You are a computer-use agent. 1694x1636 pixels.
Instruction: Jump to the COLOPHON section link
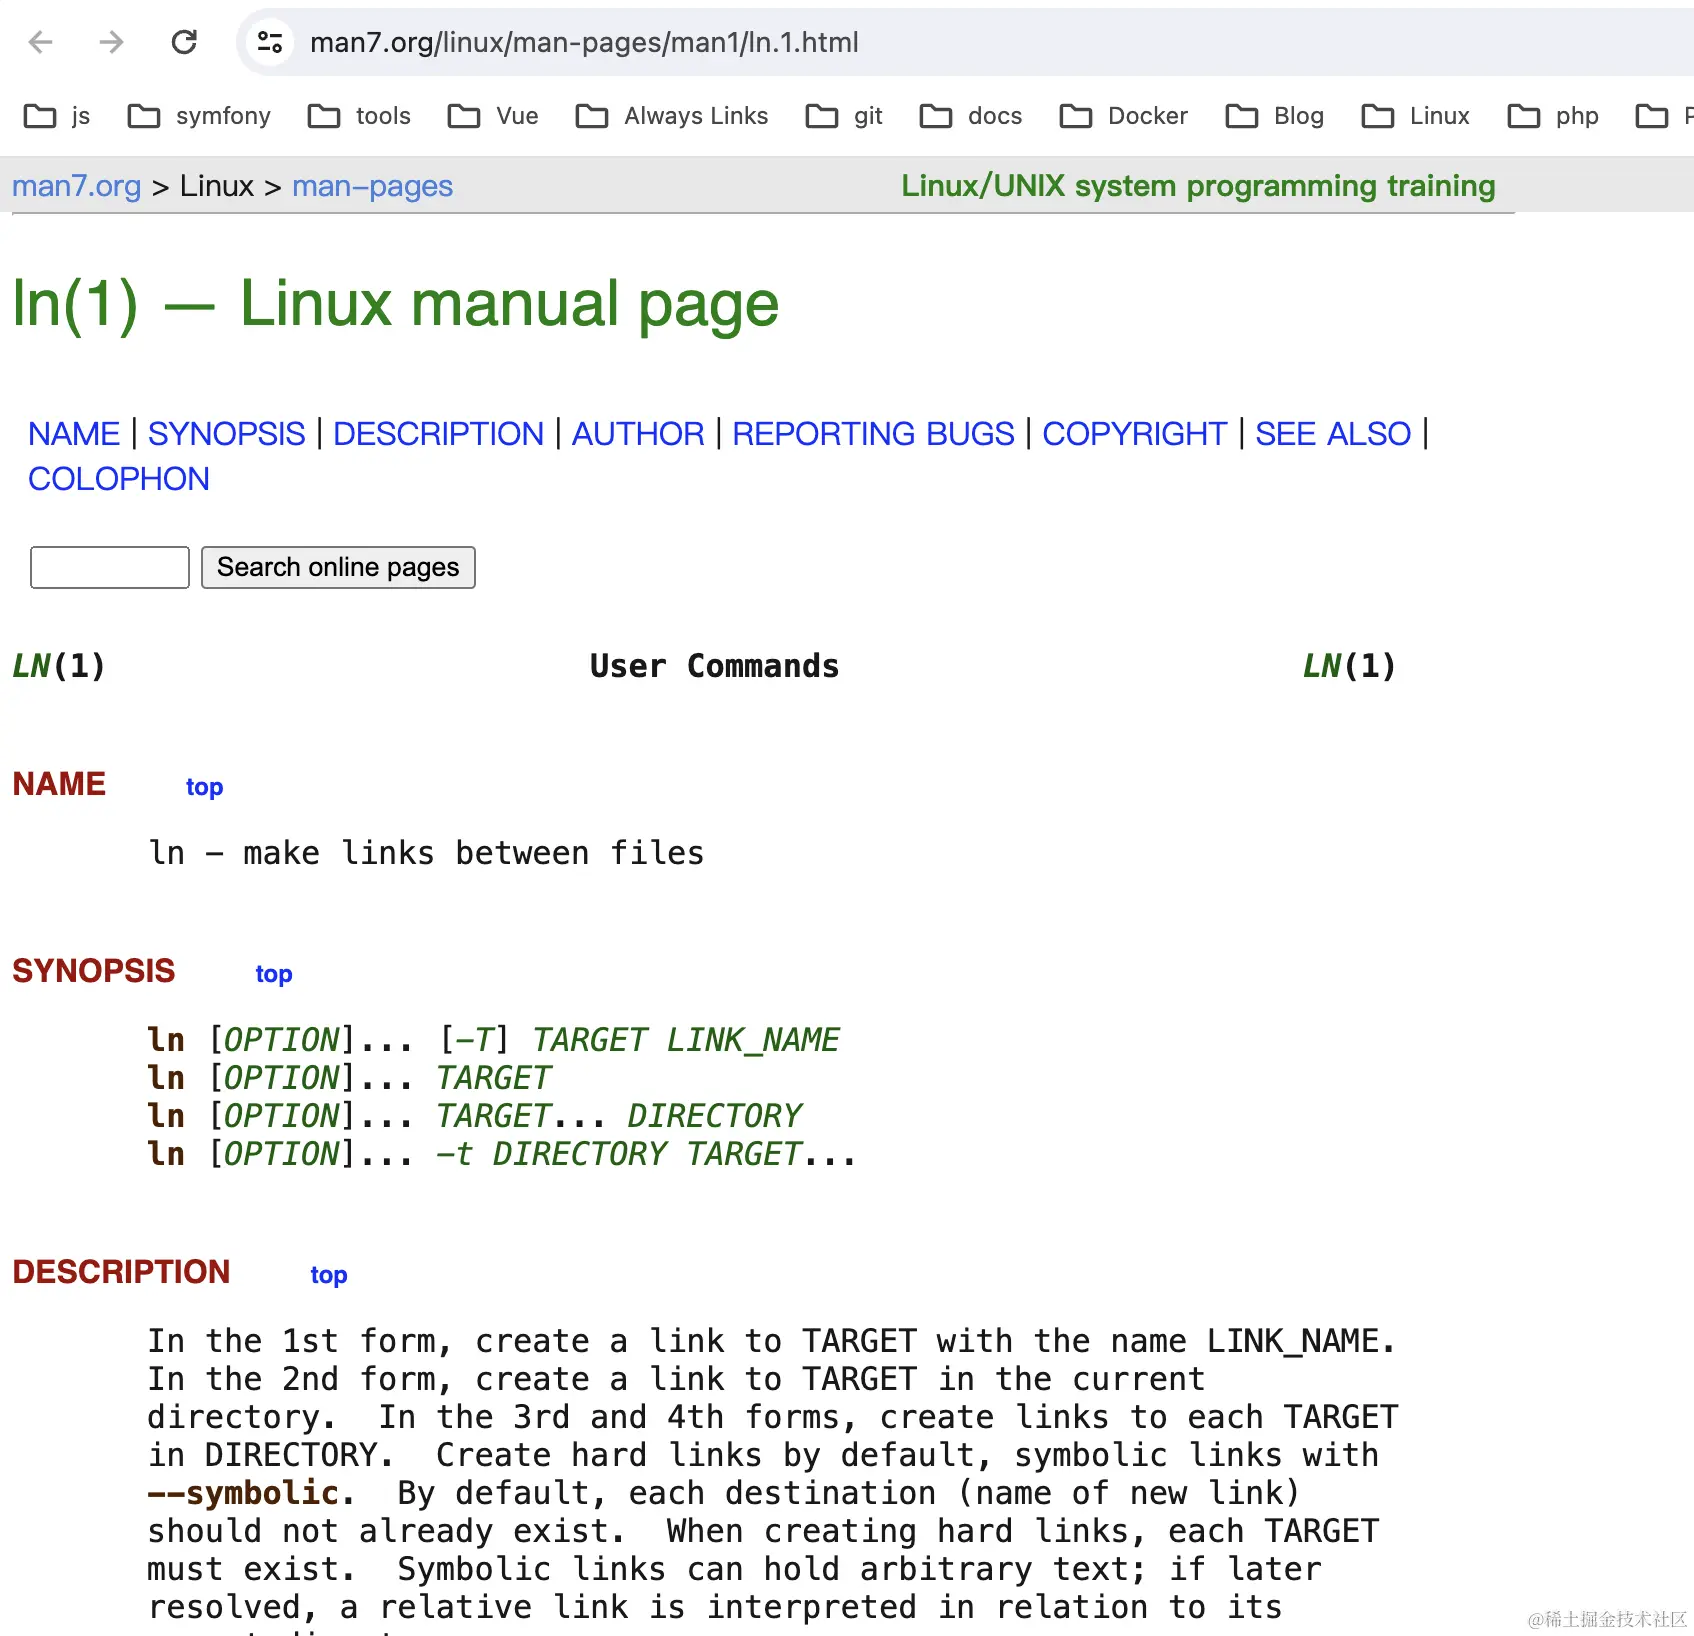click(119, 479)
